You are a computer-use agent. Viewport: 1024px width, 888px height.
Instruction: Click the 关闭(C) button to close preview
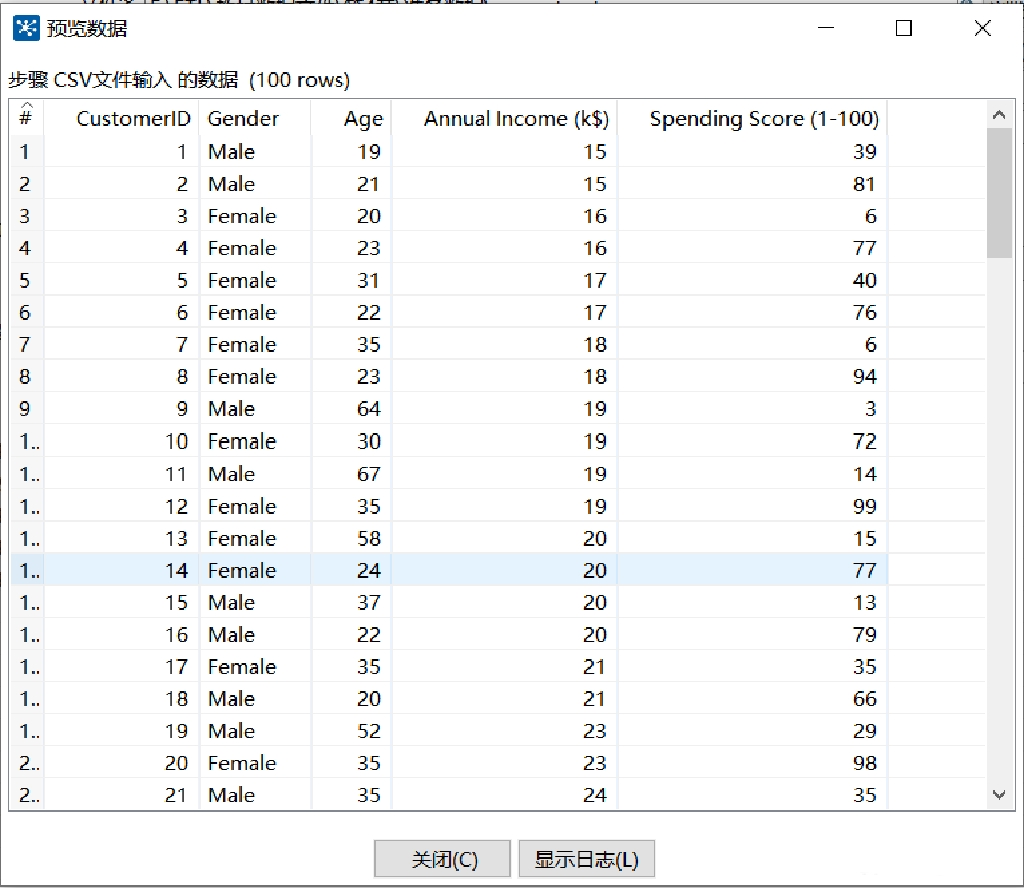click(x=441, y=858)
